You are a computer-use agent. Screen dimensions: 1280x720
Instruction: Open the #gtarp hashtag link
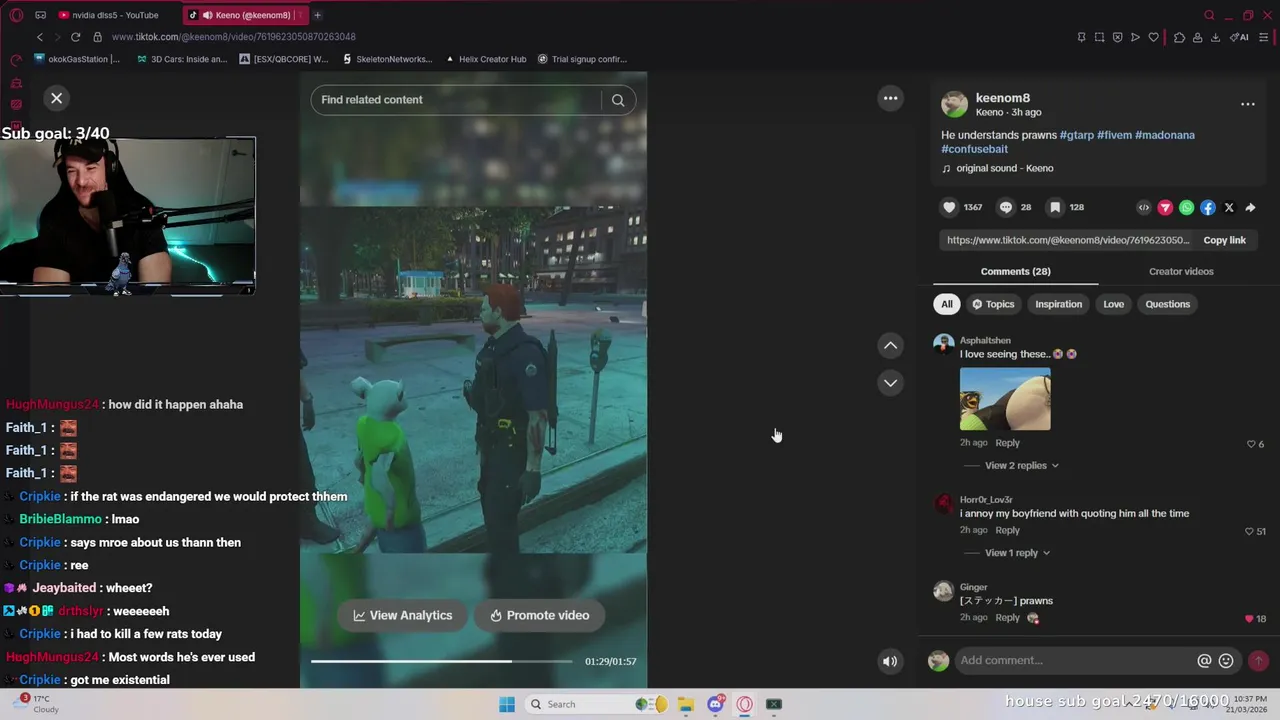1076,135
